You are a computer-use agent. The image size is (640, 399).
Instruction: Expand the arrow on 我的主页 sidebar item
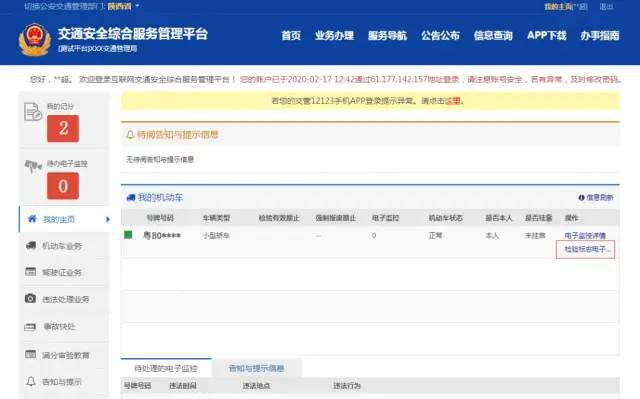(107, 219)
